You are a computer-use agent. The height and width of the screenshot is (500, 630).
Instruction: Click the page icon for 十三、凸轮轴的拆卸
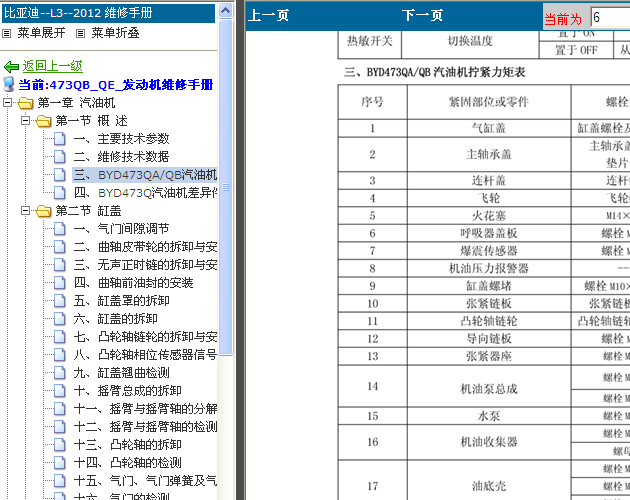point(60,445)
